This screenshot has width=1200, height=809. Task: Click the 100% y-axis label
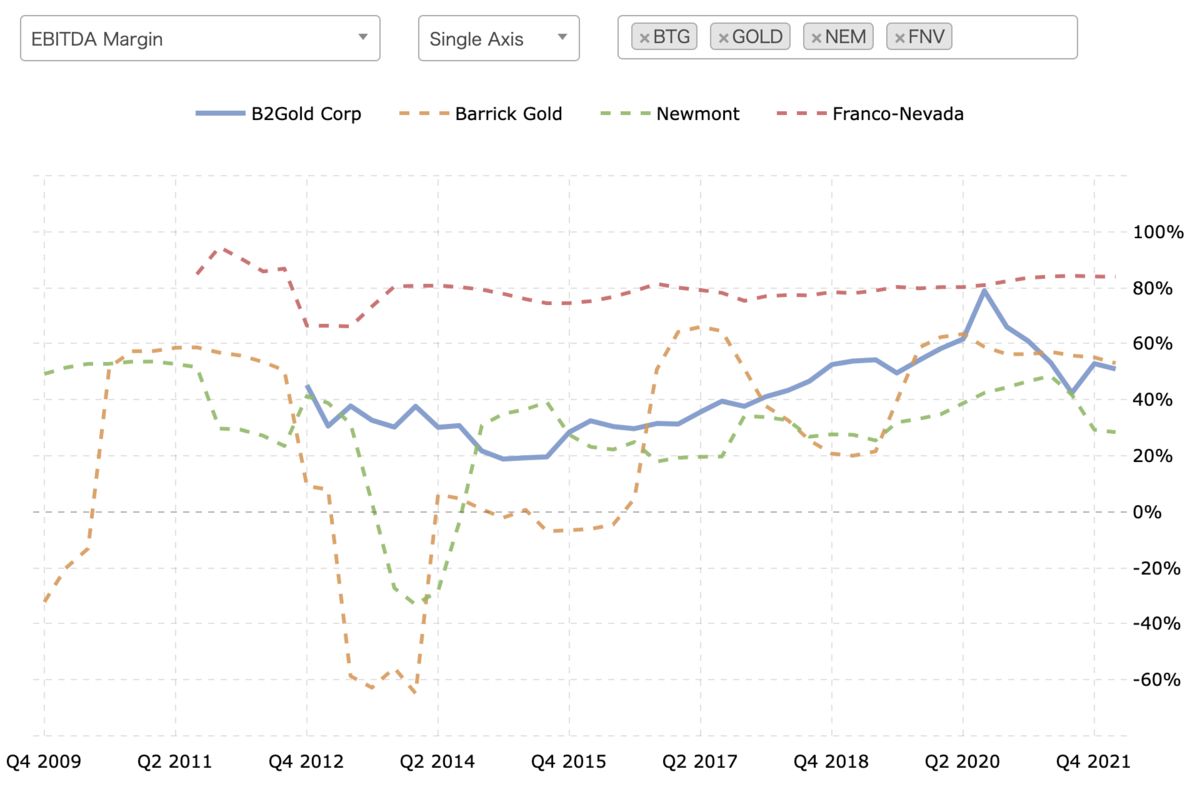point(1160,232)
